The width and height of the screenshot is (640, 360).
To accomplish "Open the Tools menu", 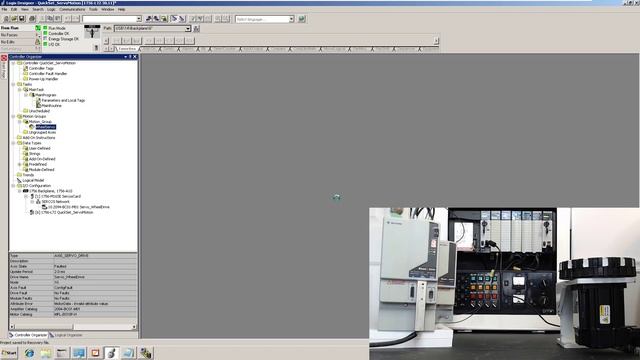I will point(93,9).
